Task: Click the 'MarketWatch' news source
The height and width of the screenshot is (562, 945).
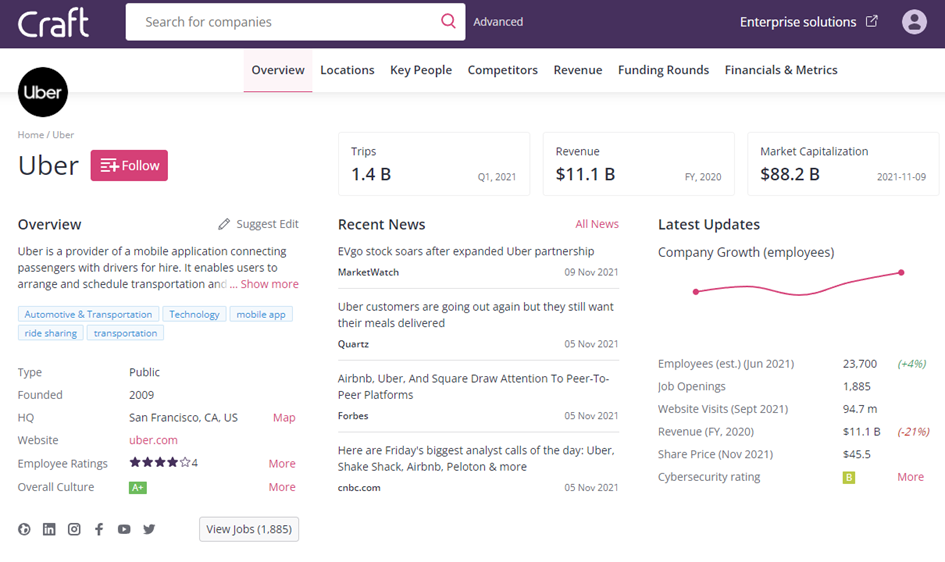Action: [368, 272]
